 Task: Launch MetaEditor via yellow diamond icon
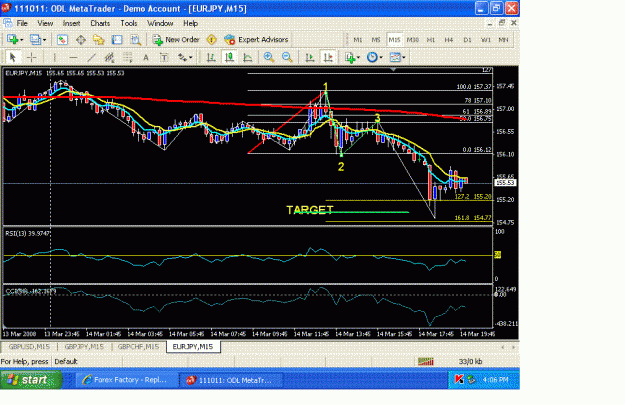[x=212, y=39]
